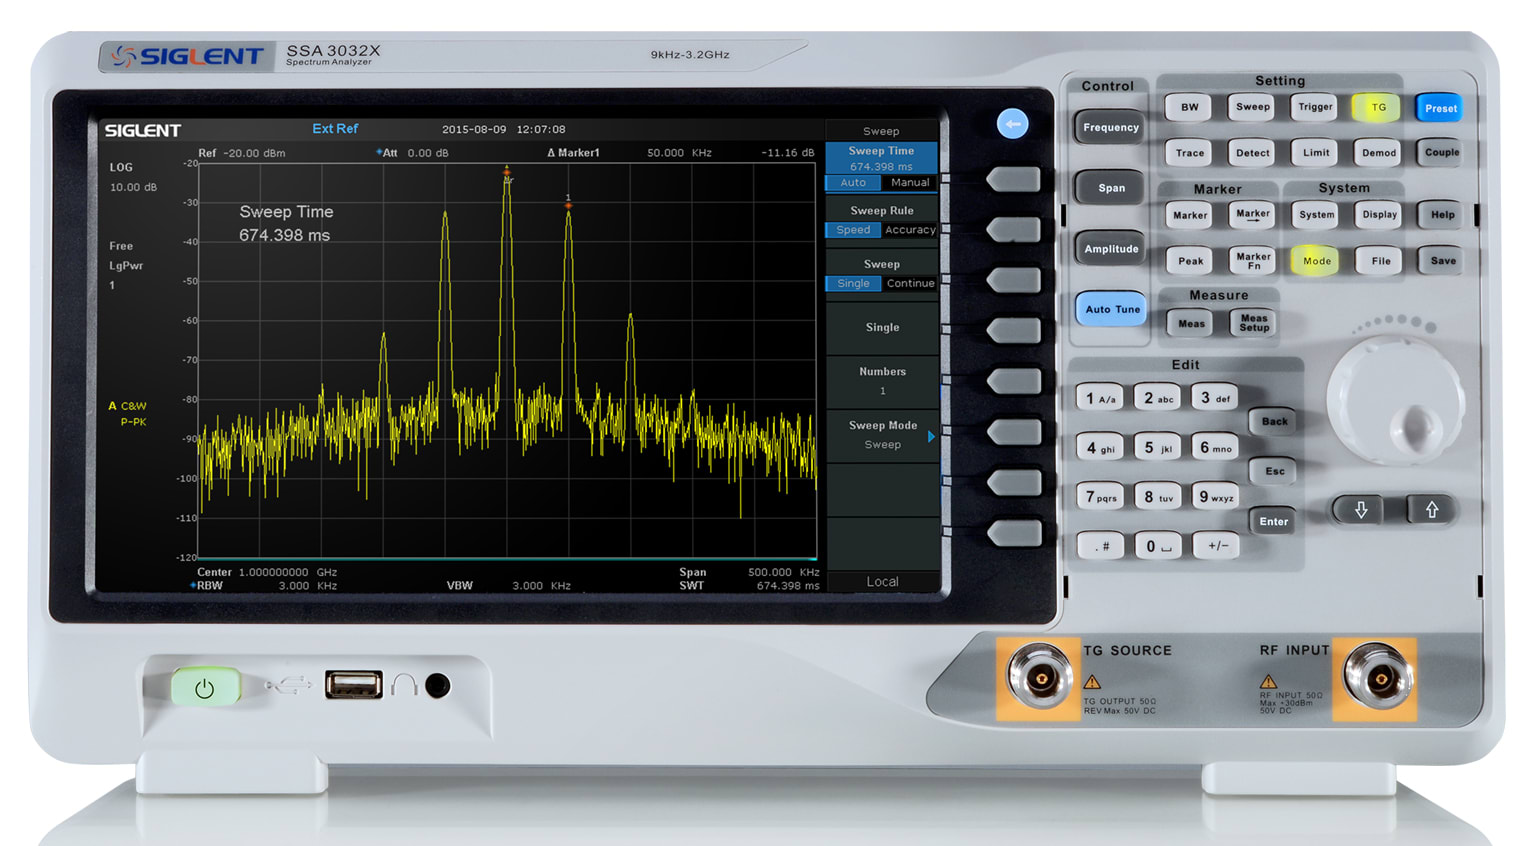Click the Save key

1443,261
